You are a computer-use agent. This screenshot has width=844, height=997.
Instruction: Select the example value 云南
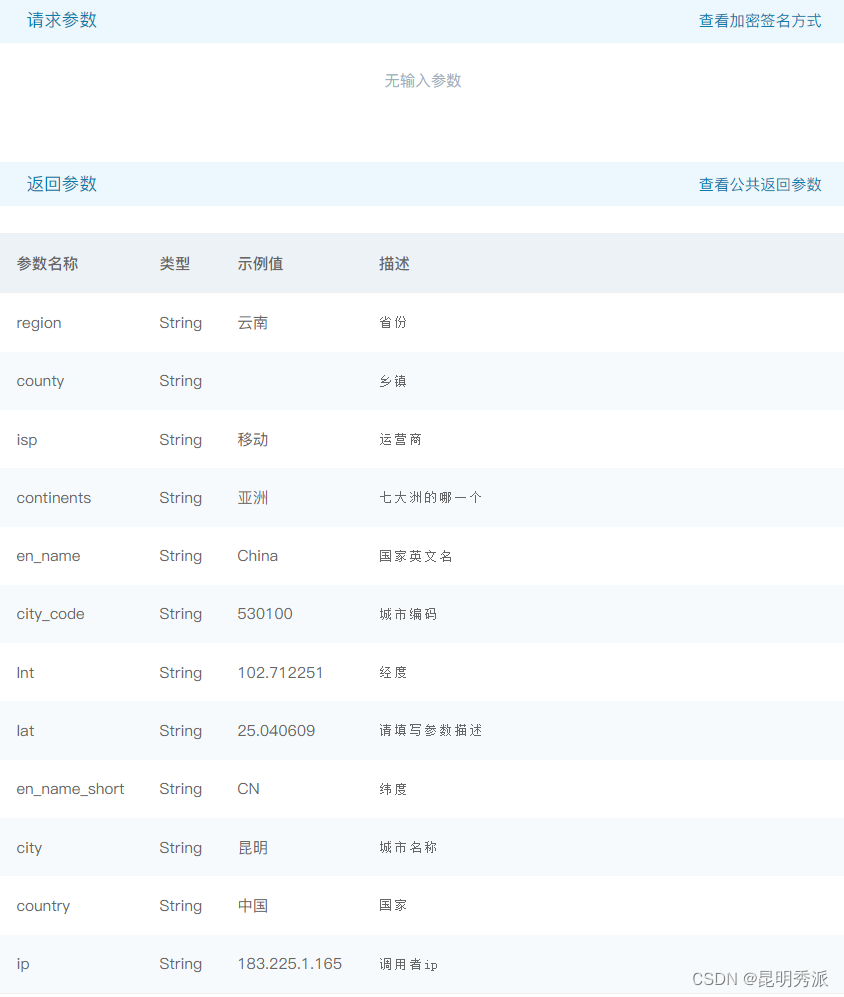253,323
